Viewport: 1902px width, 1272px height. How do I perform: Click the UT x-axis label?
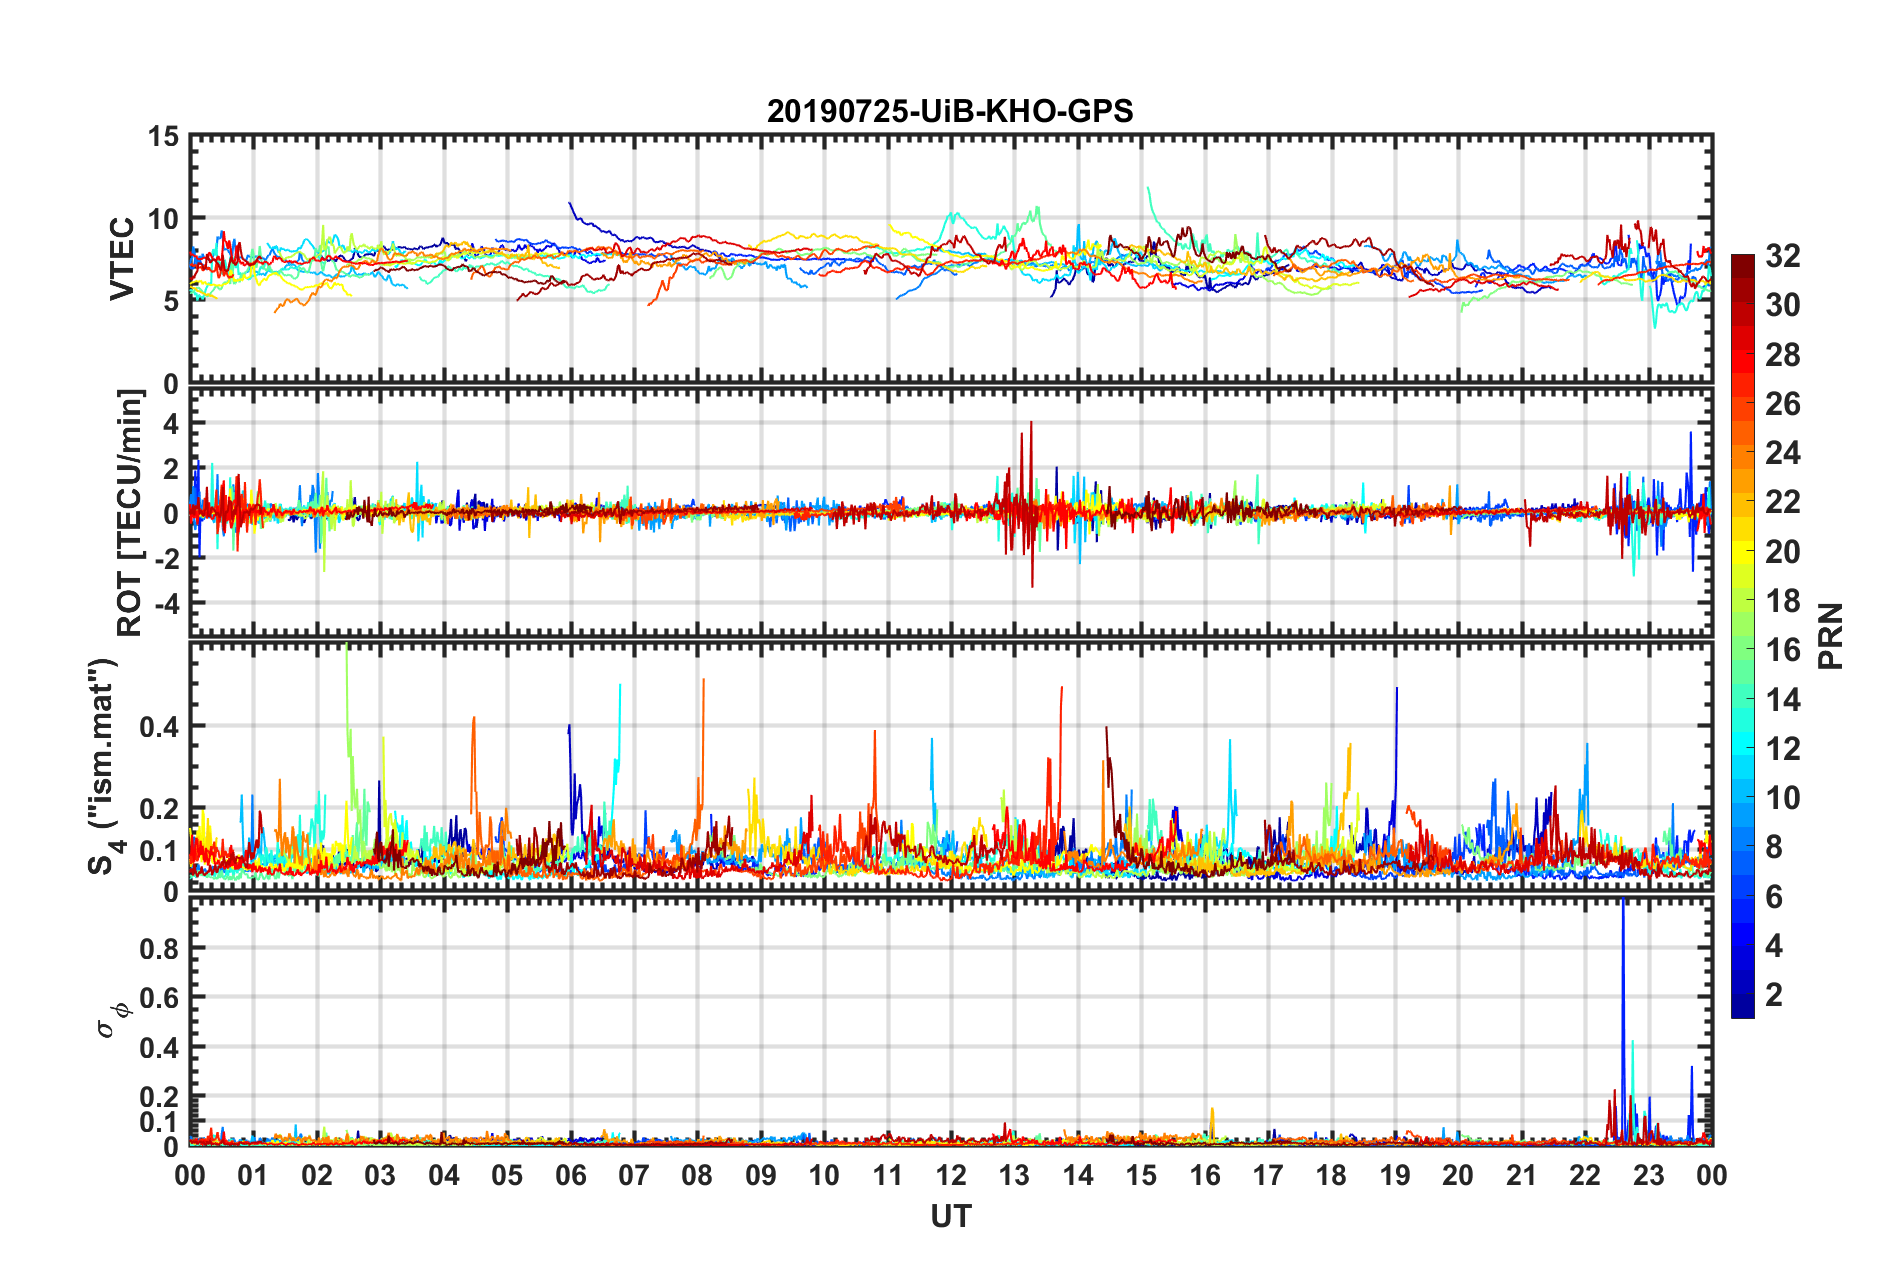pos(951,1216)
